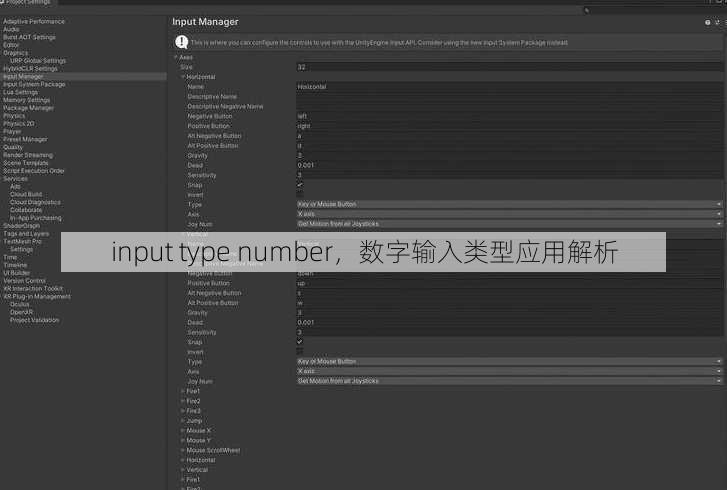Open Memory Settings
Screen dimensions: 727x490
pos(26,100)
